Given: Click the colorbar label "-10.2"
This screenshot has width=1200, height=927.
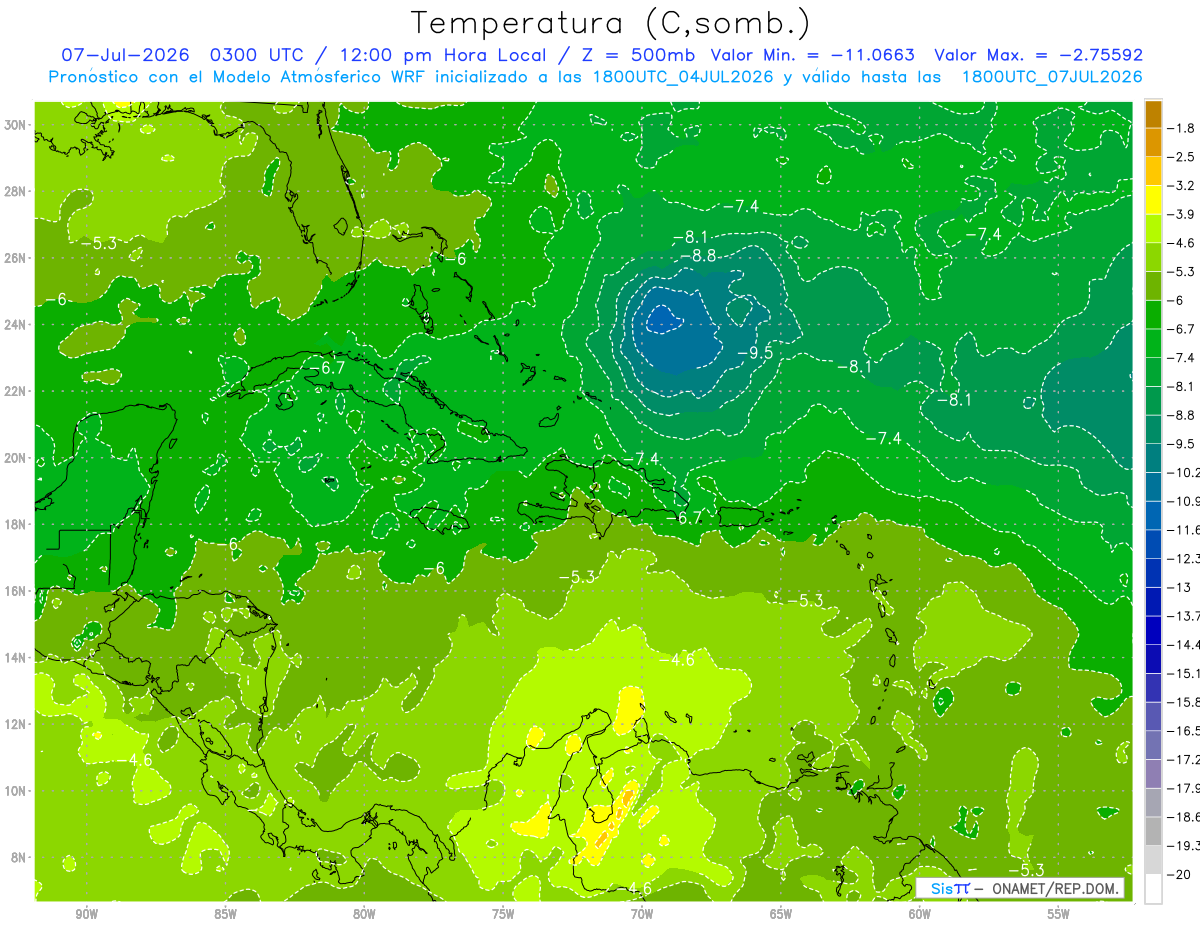Looking at the screenshot, I should tap(1183, 472).
